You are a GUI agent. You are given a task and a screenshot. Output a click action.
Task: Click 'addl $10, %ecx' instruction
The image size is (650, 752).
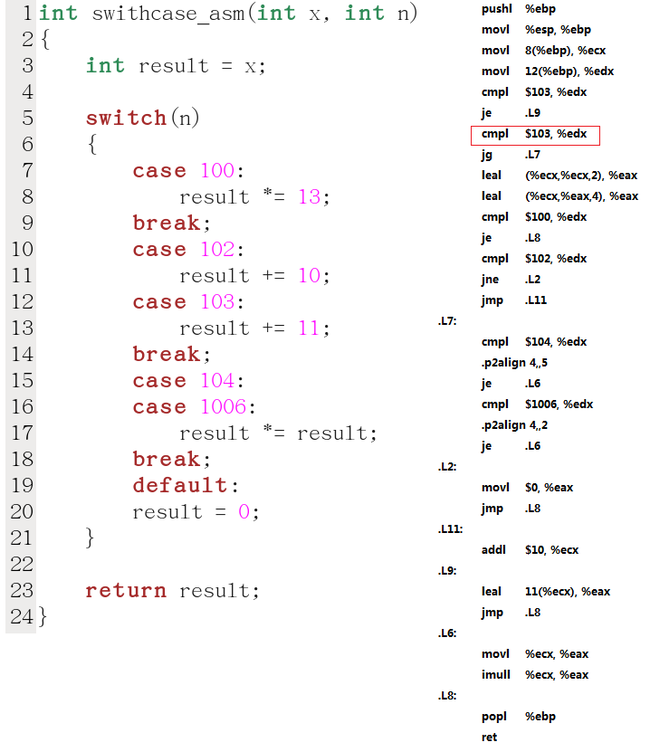[530, 550]
